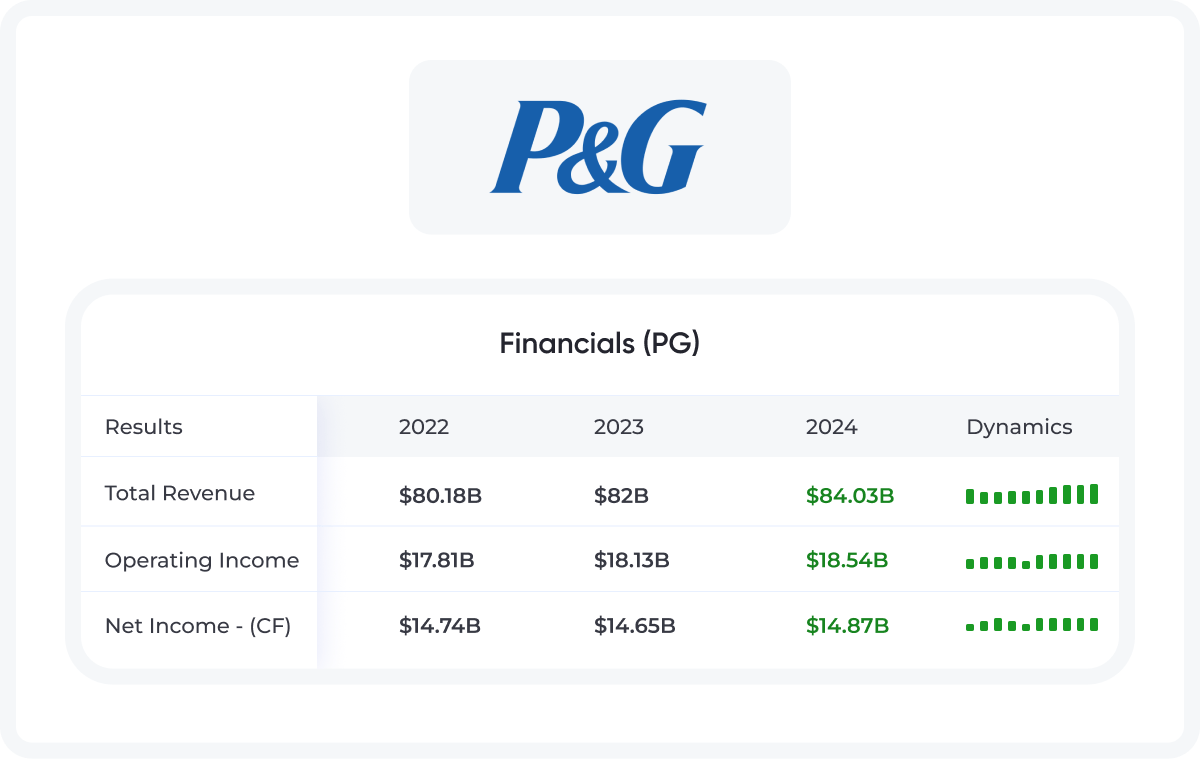
Task: Click the Net Income dynamics bar chart
Action: point(1032,625)
